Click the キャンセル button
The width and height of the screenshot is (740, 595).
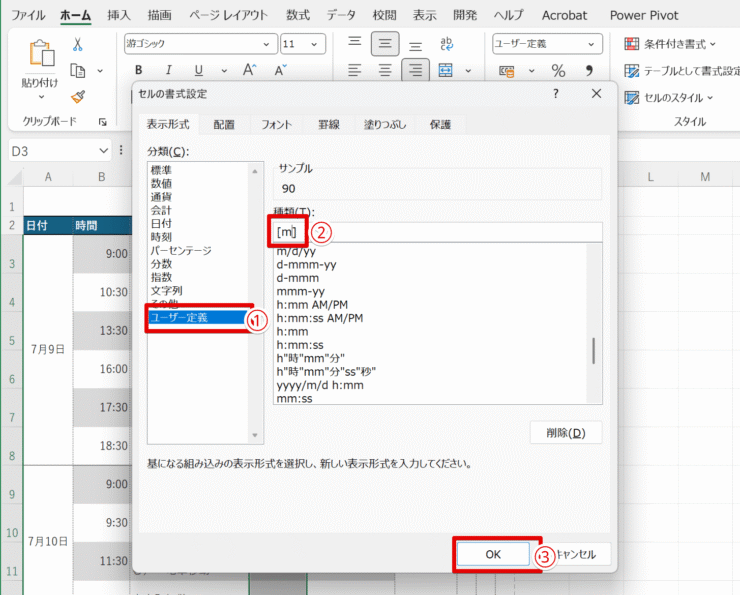point(575,554)
